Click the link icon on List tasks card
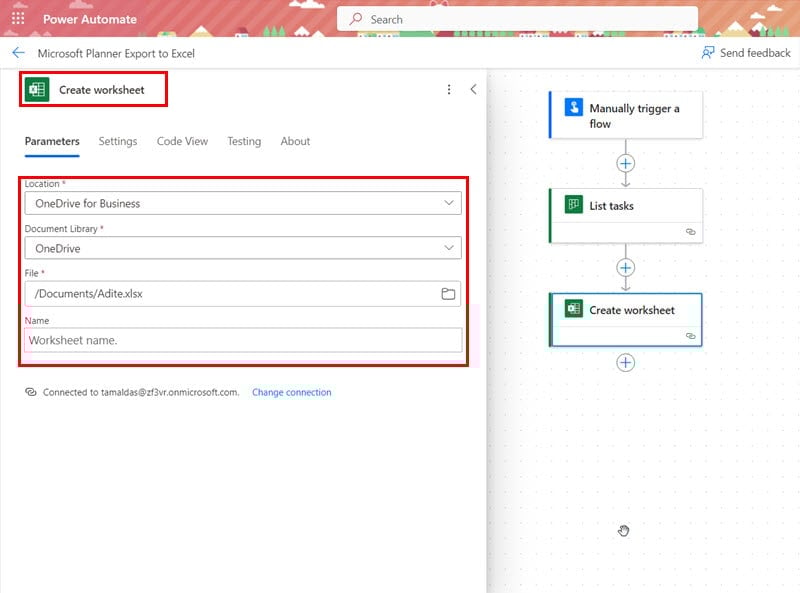The image size is (800, 593). (690, 231)
